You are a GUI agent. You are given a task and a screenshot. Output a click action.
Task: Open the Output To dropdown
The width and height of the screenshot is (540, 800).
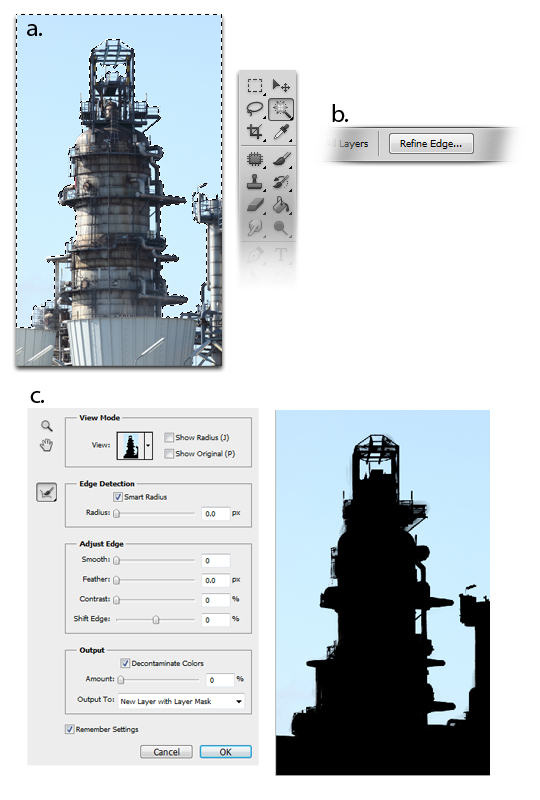[181, 702]
